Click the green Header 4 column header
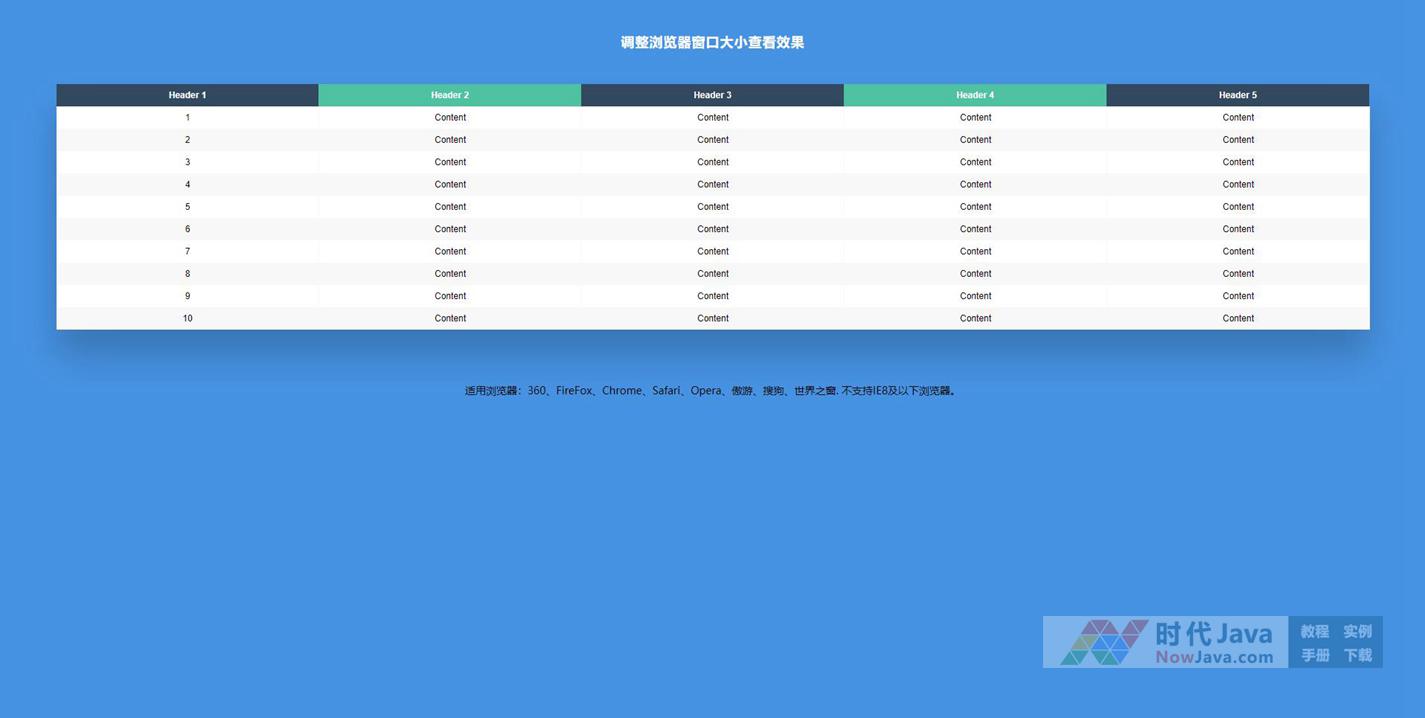Viewport: 1425px width, 718px height. click(x=975, y=95)
